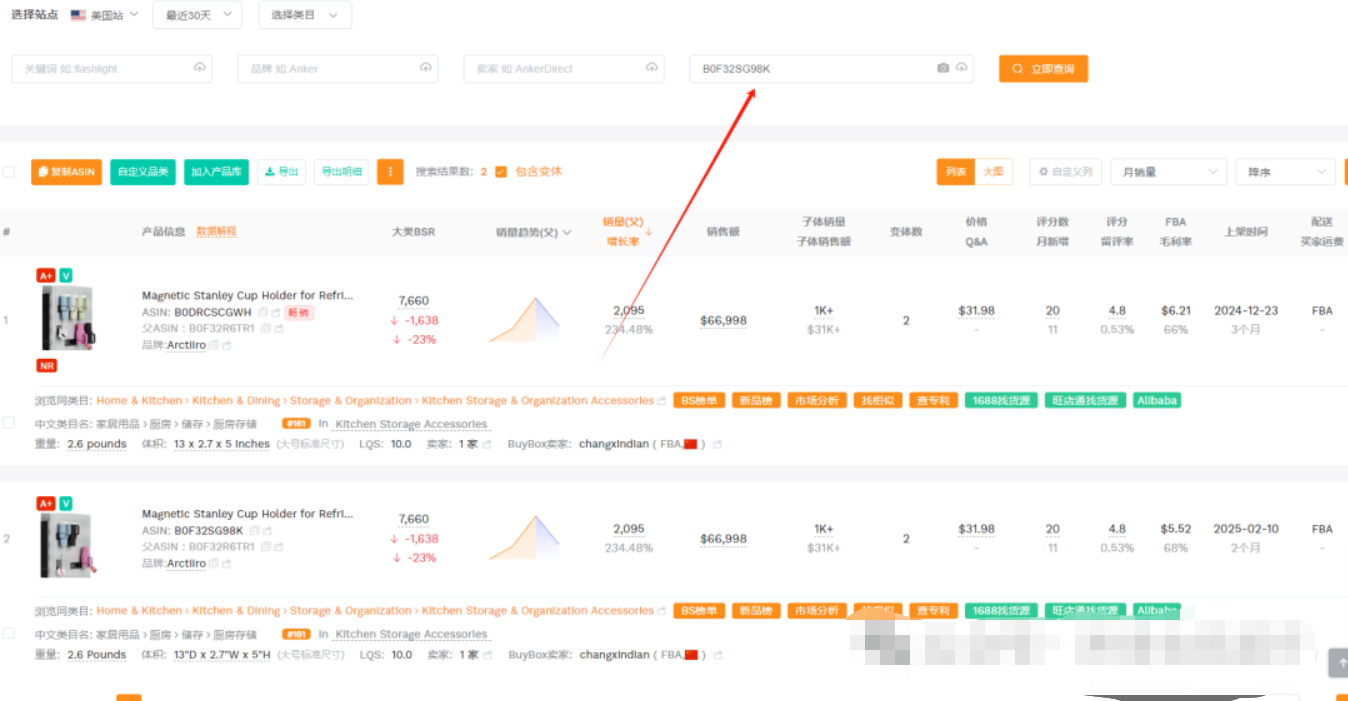Click NR badge on product row 1
1348x701 pixels.
pos(46,366)
